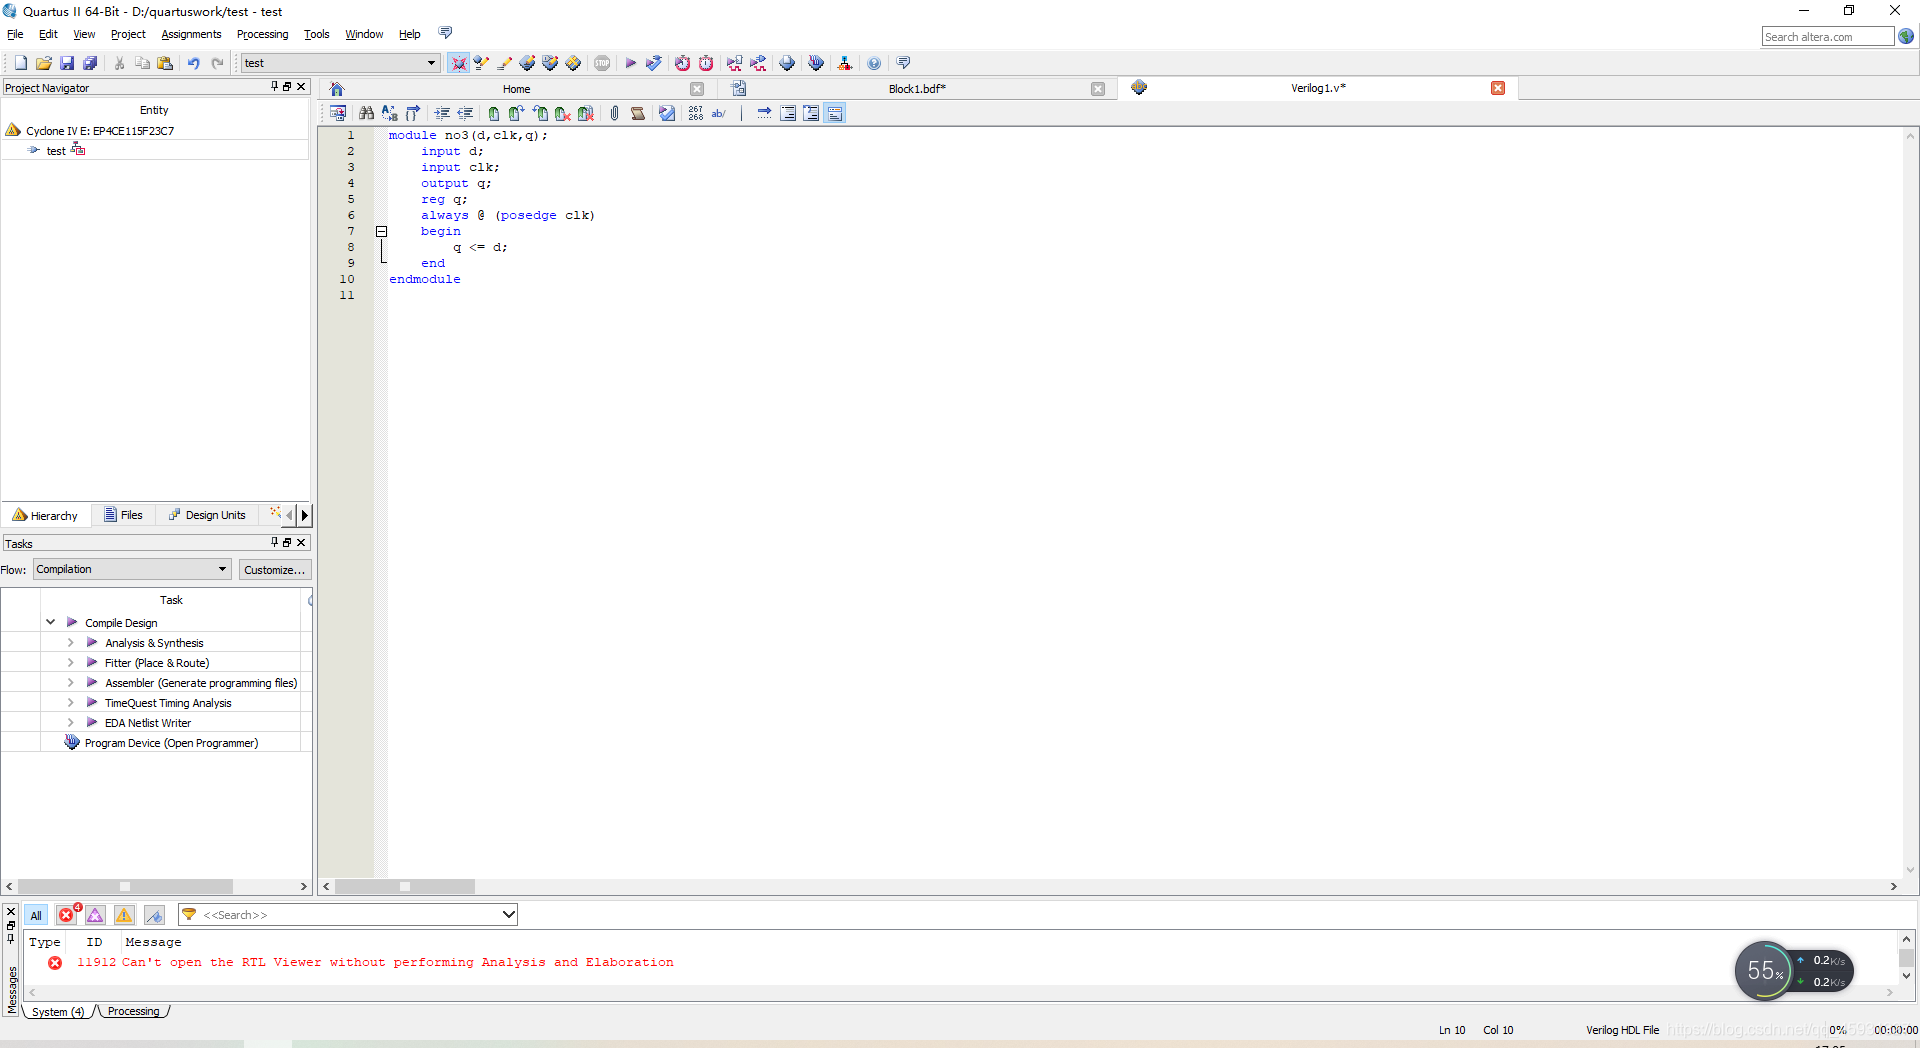Toggle the critical warning messages filter
This screenshot has width=1920, height=1048.
coord(95,915)
